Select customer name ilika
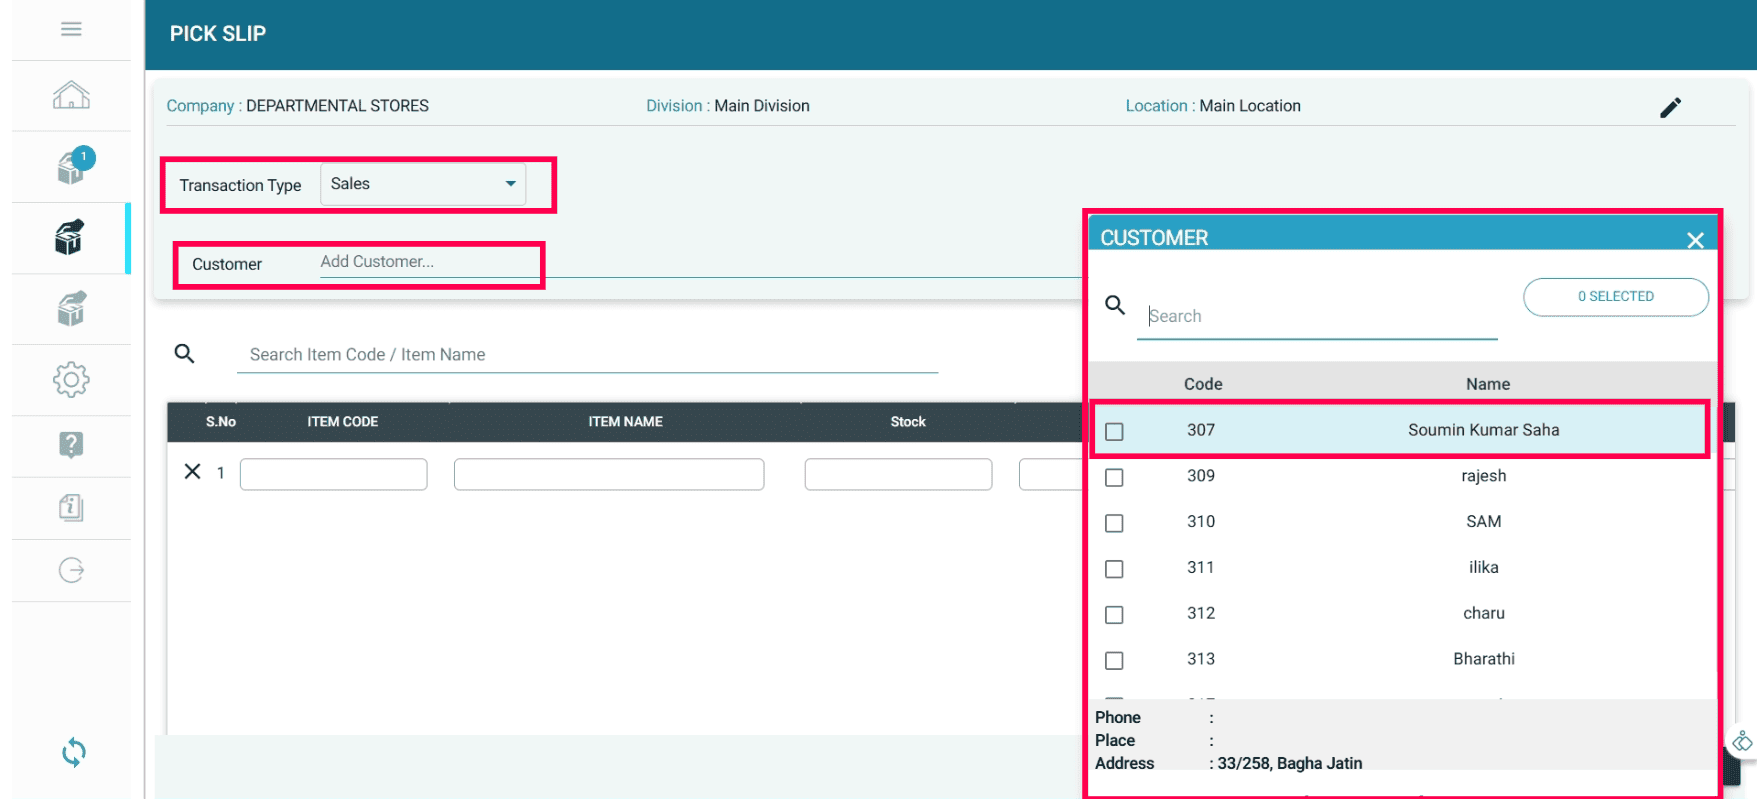Screen dimensions: 1757x799 pyautogui.click(x=1484, y=568)
